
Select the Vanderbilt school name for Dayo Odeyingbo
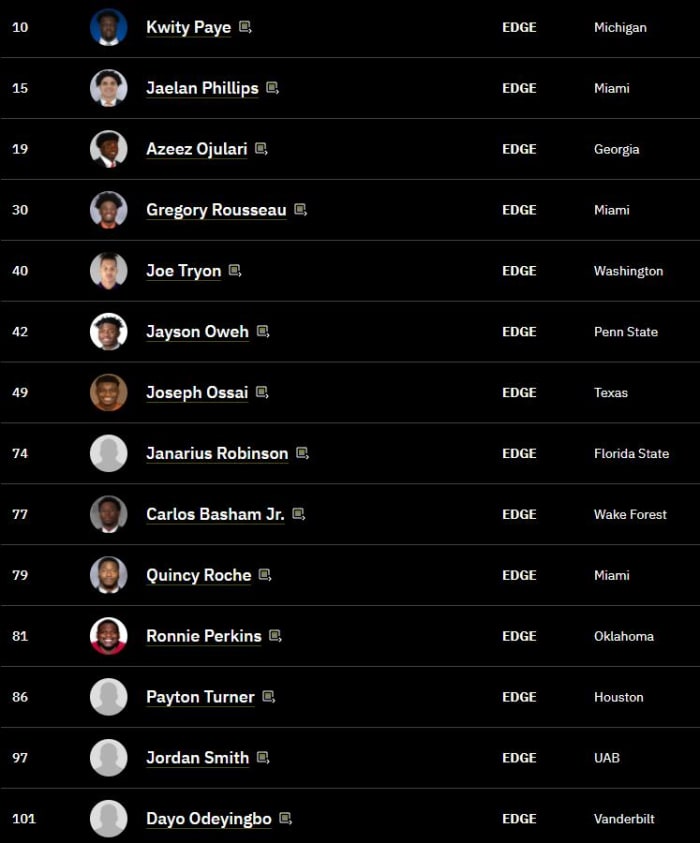click(624, 818)
